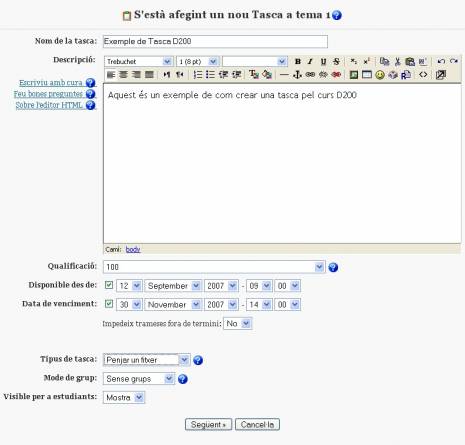Apply bold formatting in the editor toolbar
The image size is (465, 445).
coord(298,61)
